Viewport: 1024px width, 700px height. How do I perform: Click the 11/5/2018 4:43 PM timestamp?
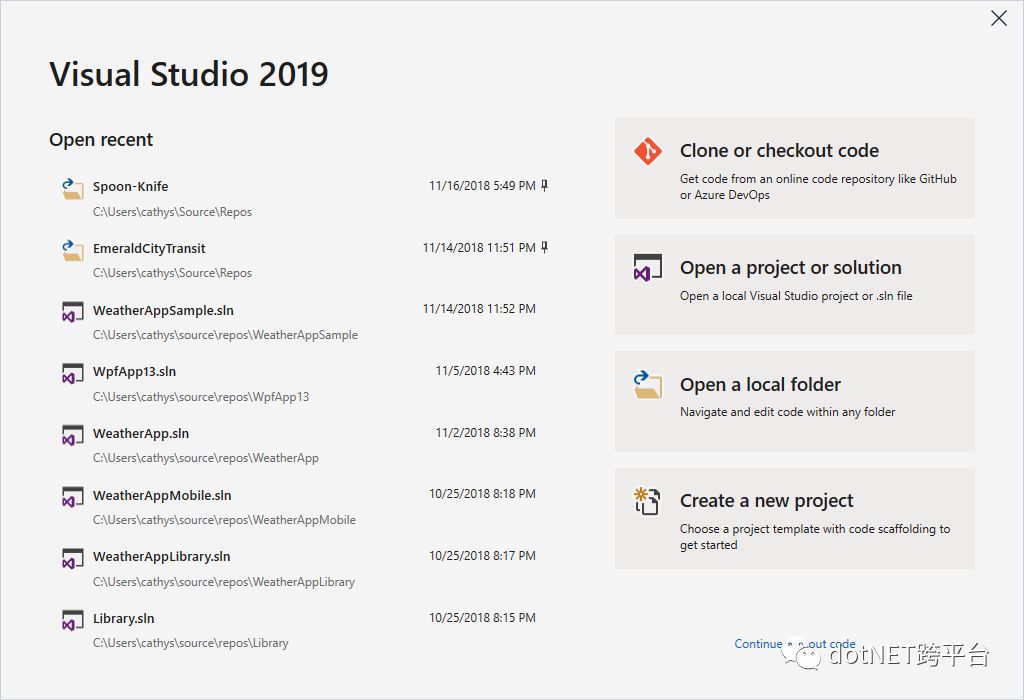point(485,371)
